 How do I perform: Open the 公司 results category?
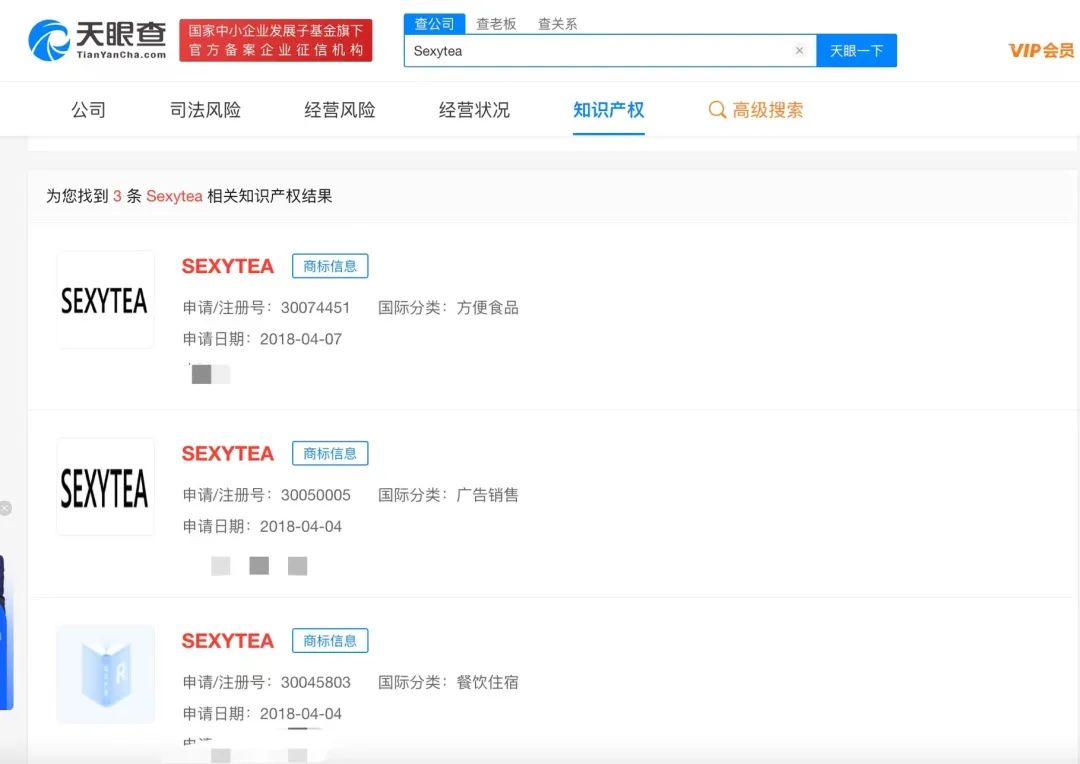tap(88, 110)
